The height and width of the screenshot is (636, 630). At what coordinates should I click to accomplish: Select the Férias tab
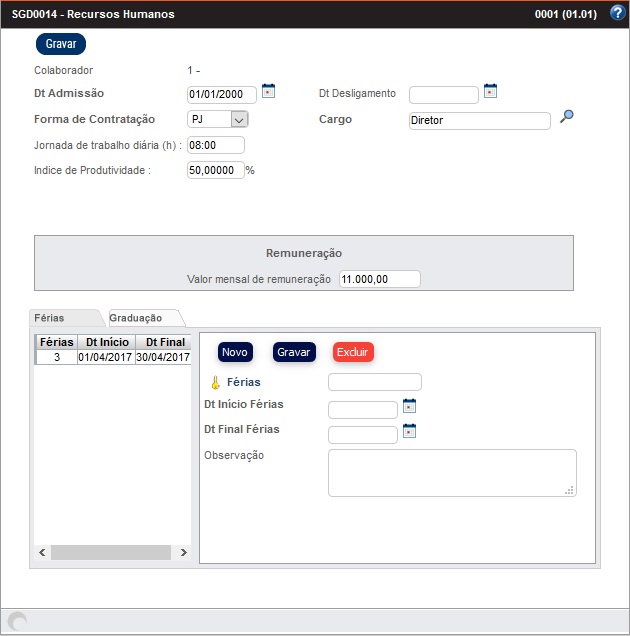pyautogui.click(x=50, y=318)
